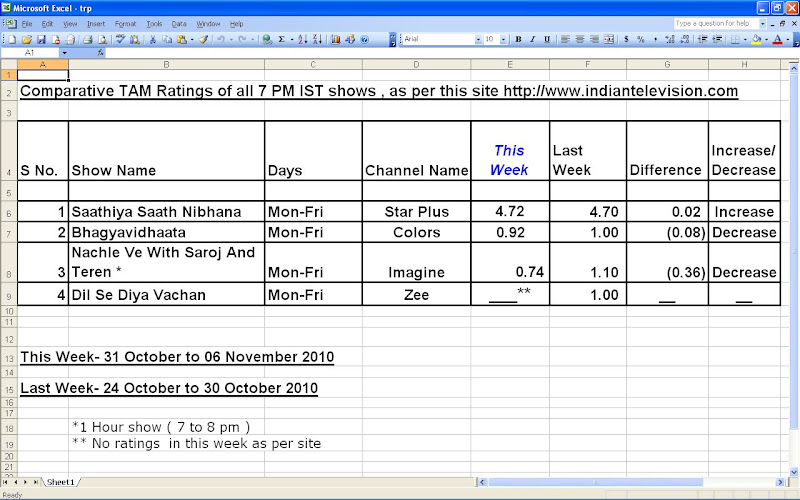Launch the Chart Wizard icon
The height and width of the screenshot is (500, 800).
[335, 39]
